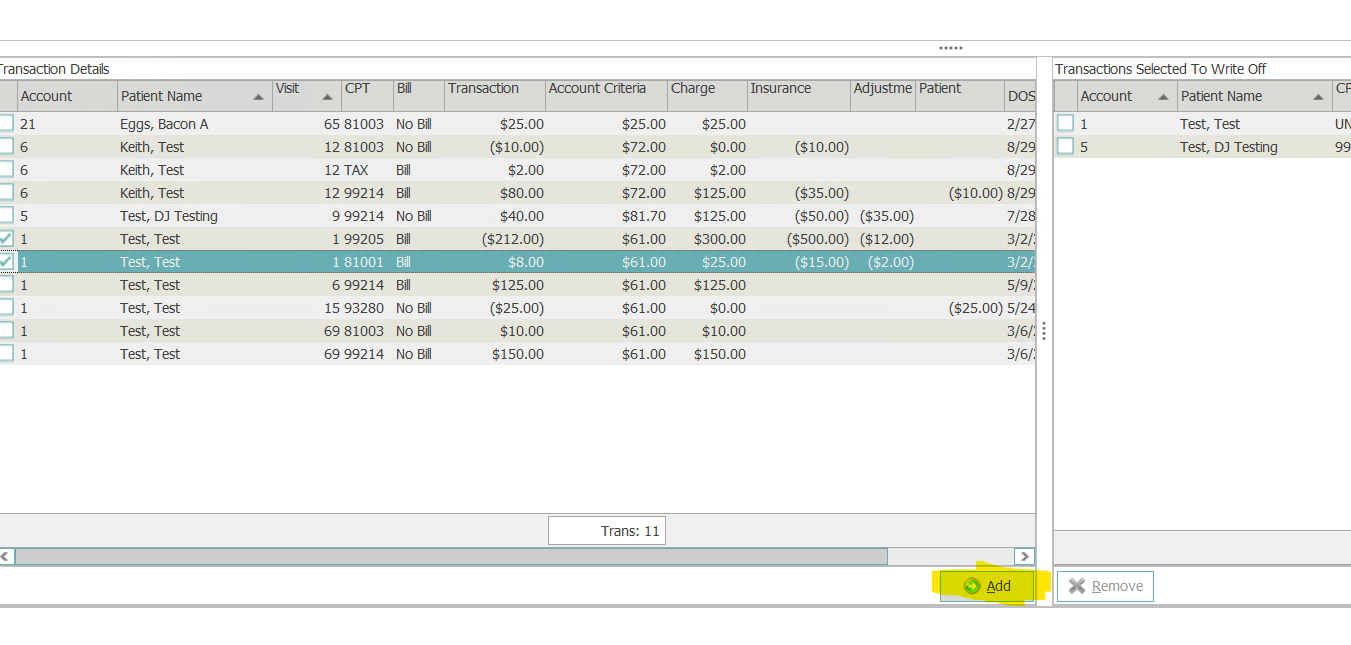Click the sort arrow in the Transaction Details Patient Name header

(259, 97)
